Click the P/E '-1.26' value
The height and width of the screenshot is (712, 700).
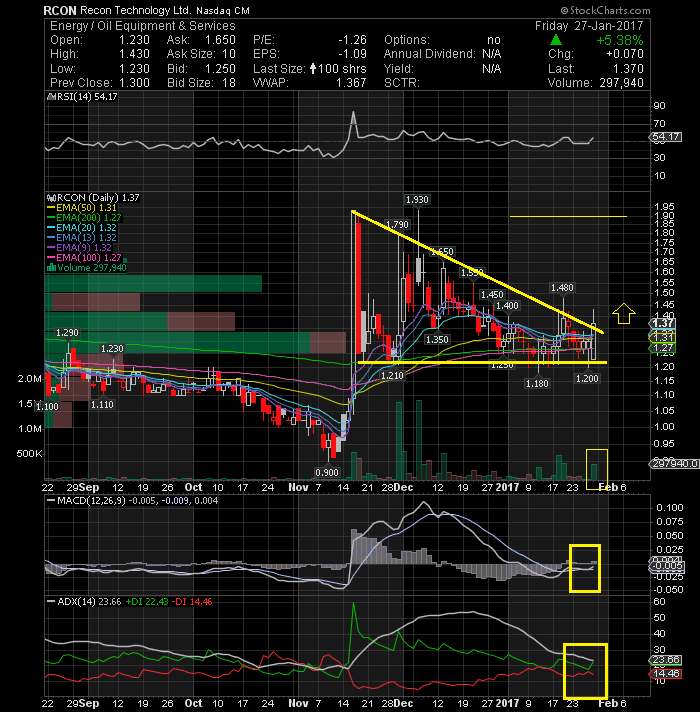click(x=352, y=40)
